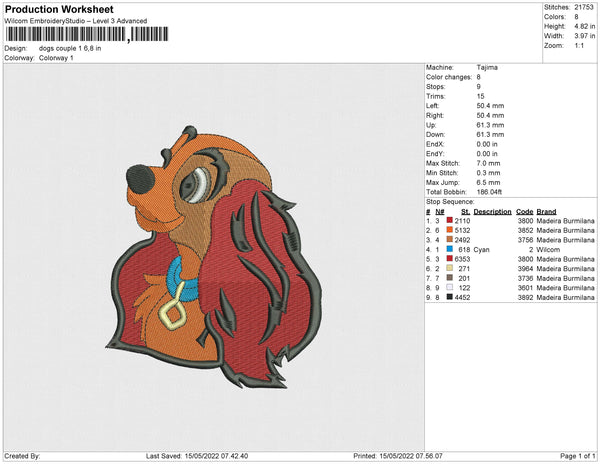Click the Left value 50.4 mm
Image resolution: width=600 pixels, height=464 pixels.
click(x=490, y=106)
